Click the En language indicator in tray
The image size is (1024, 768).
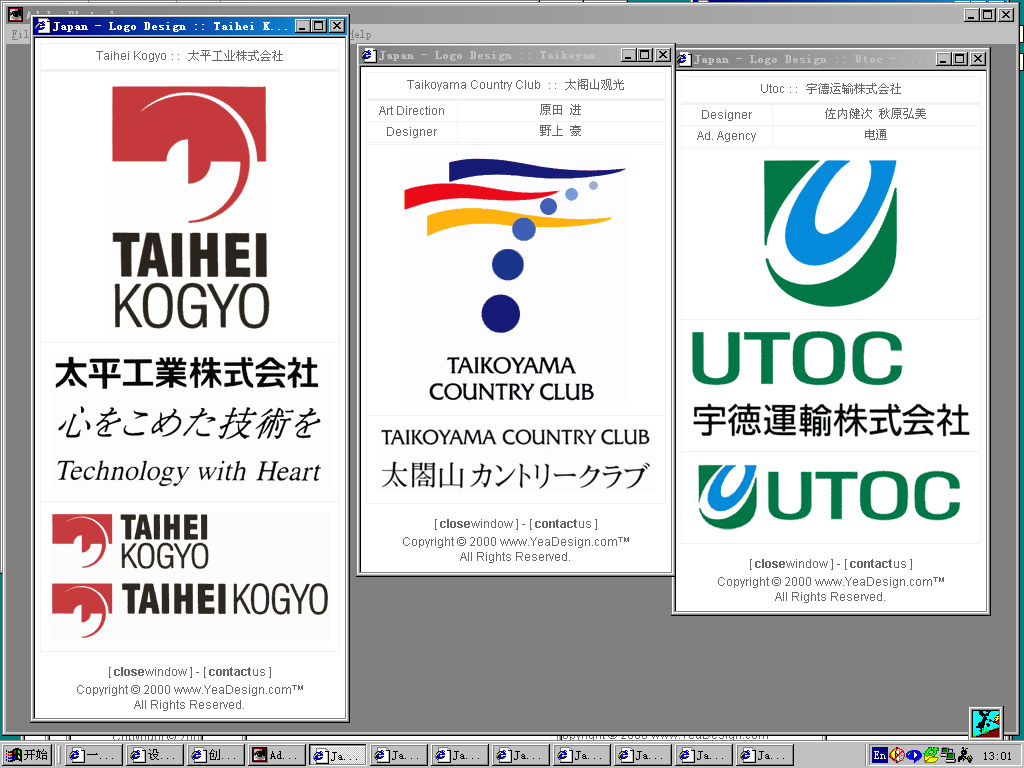click(880, 755)
